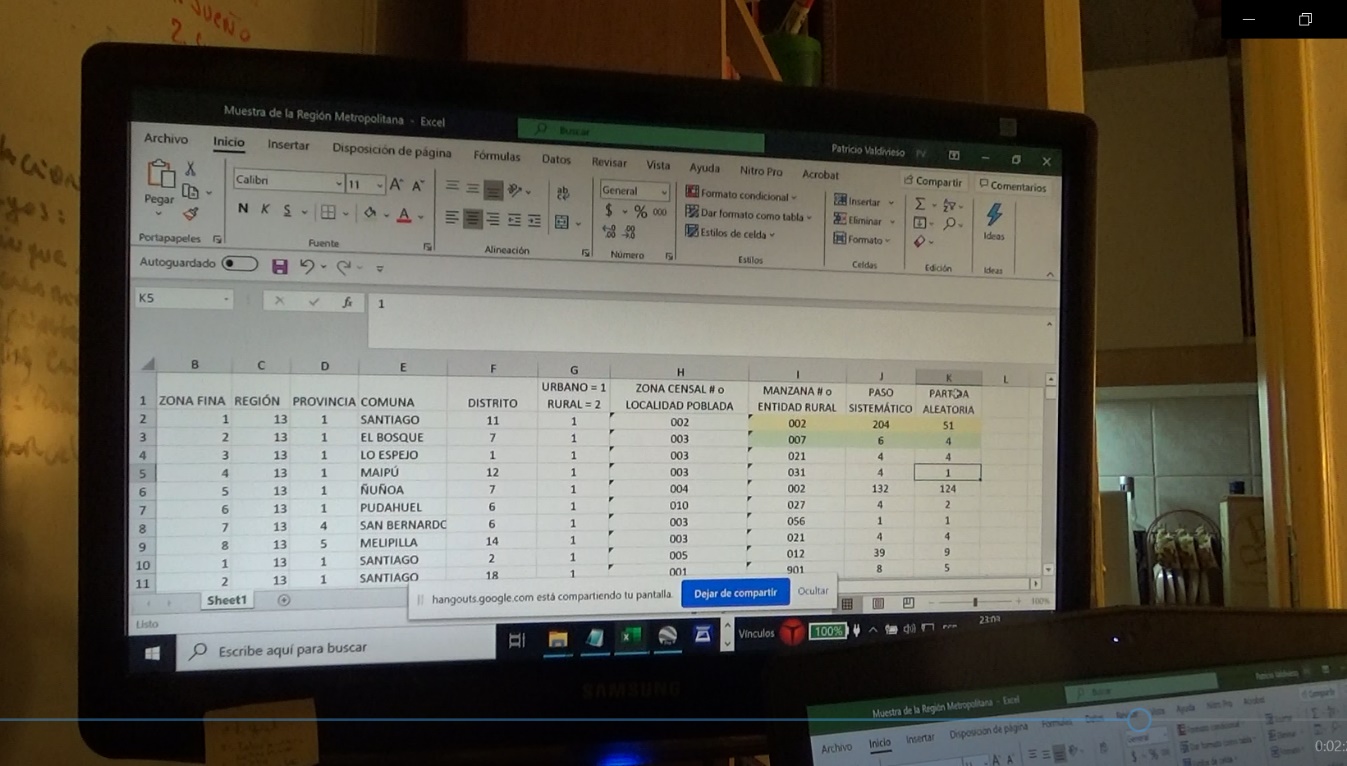1347x766 pixels.
Task: Toggle center horizontal alignment
Action: 472,218
